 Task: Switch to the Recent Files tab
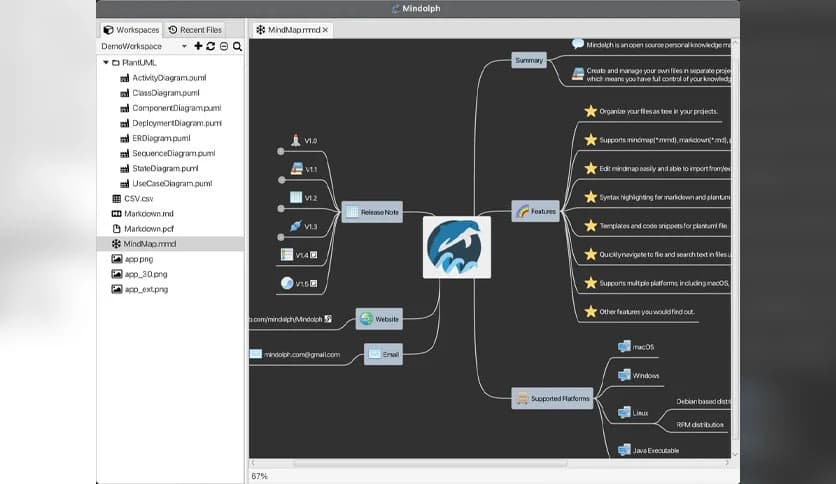(196, 30)
